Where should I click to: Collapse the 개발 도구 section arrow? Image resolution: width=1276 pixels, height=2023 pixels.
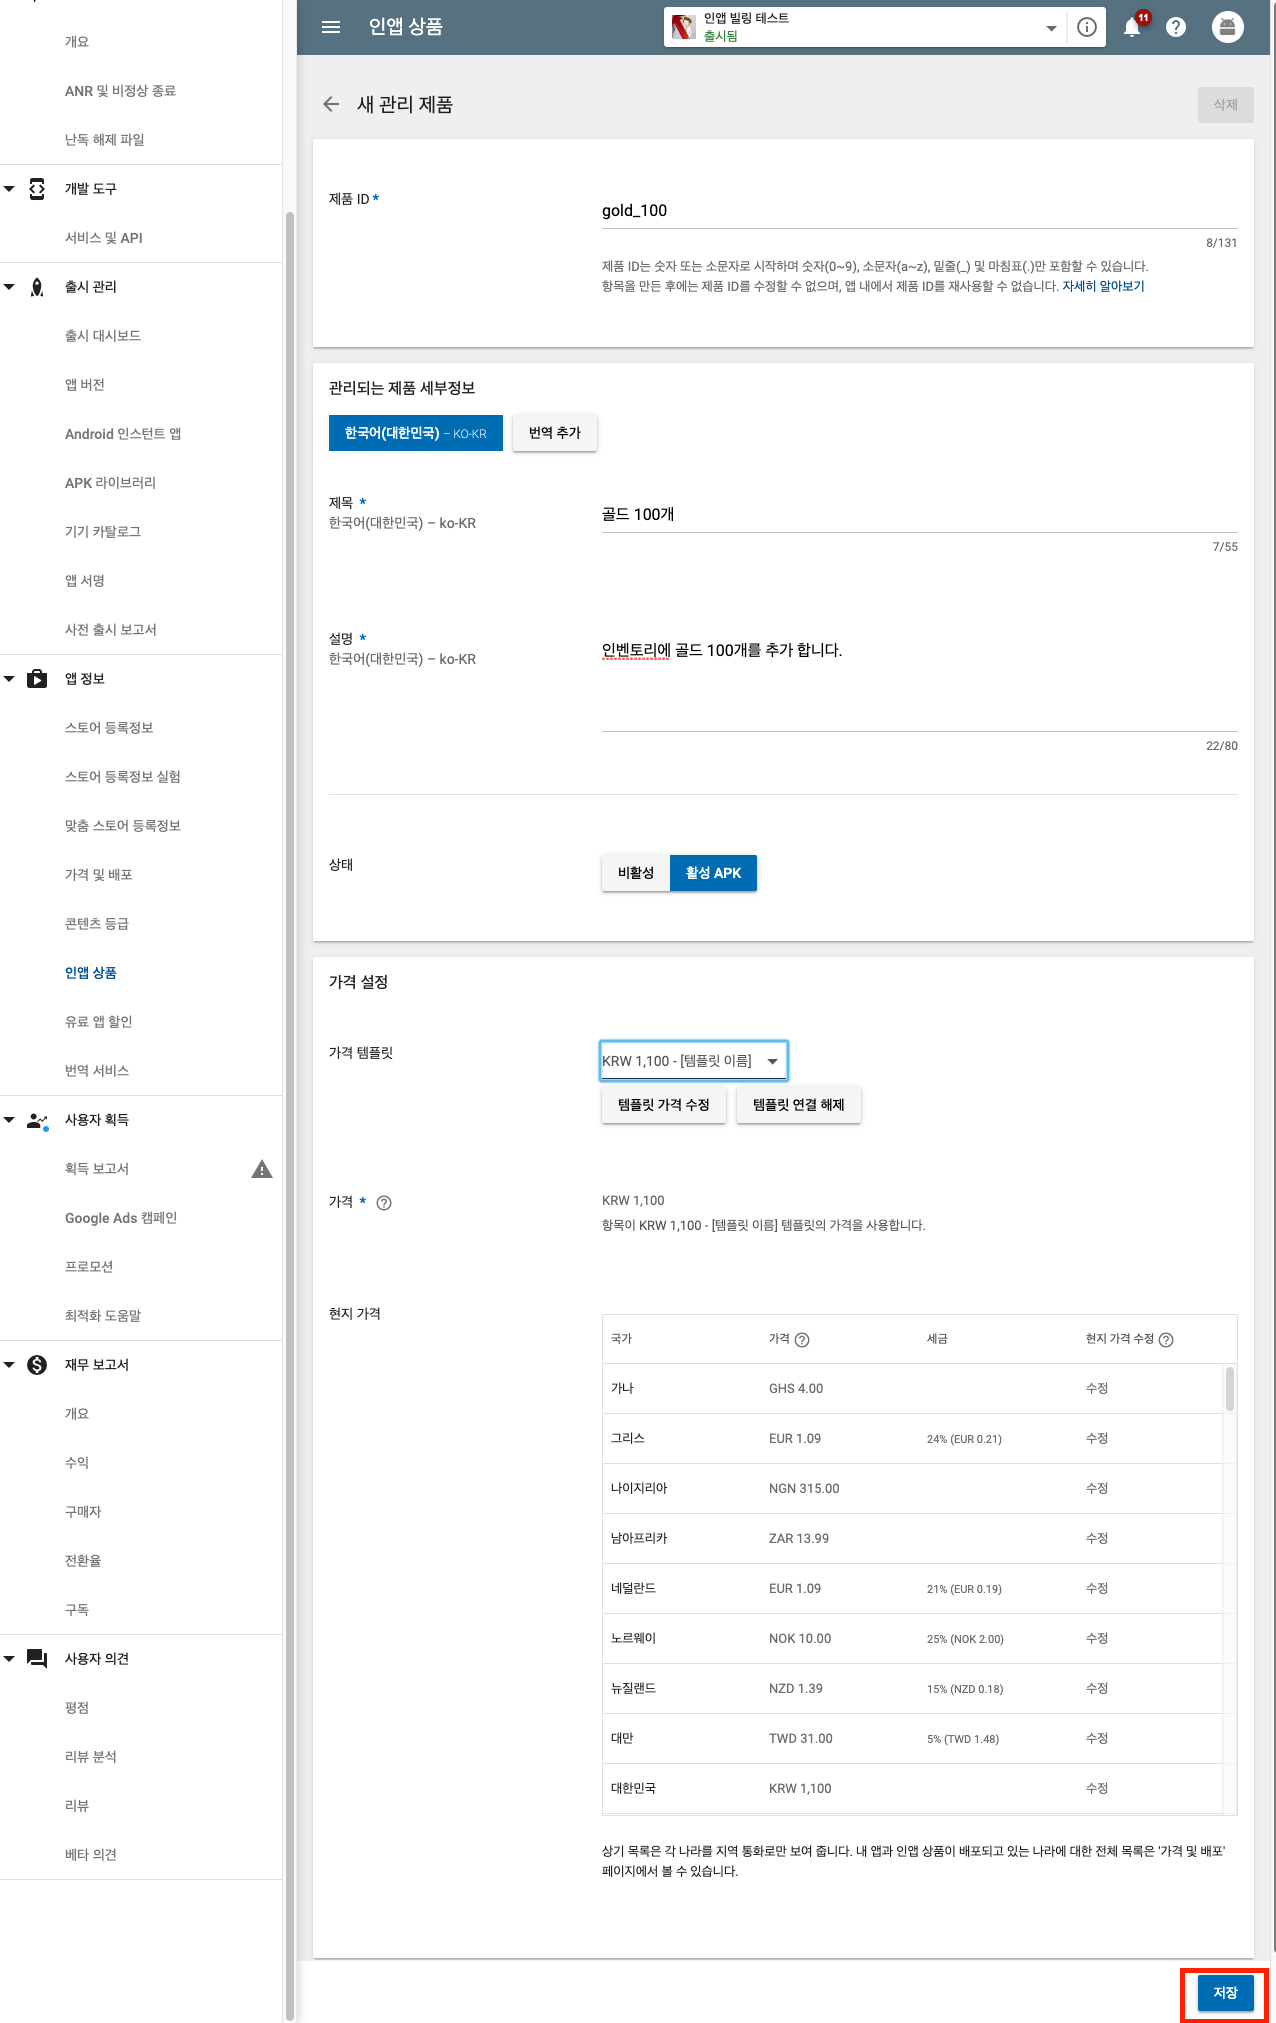coord(9,188)
